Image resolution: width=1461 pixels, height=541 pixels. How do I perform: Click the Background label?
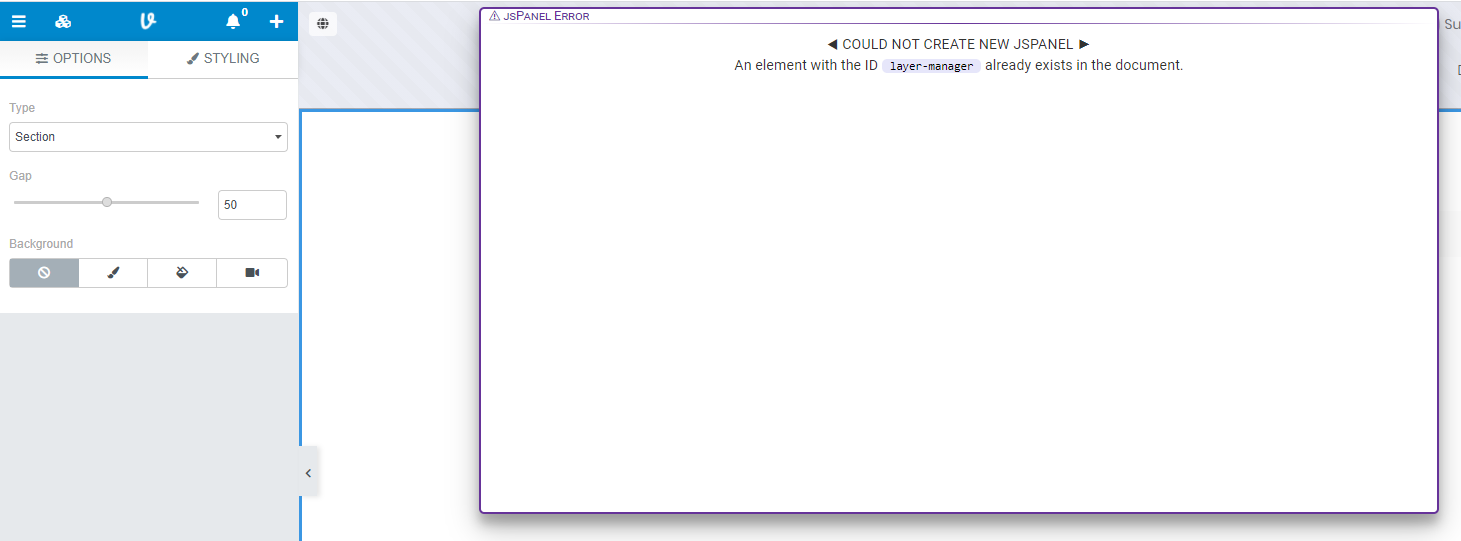[41, 244]
